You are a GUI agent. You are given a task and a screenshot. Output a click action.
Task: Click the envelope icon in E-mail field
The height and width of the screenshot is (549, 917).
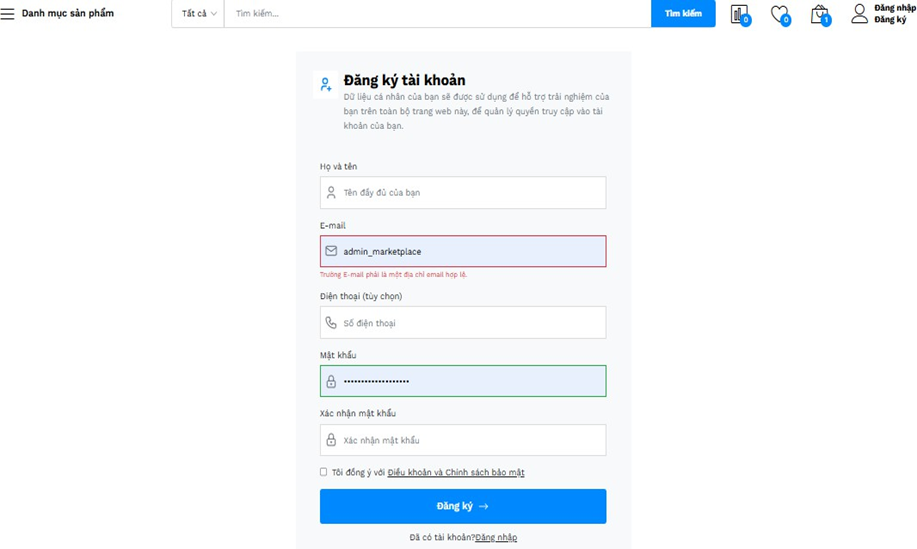click(331, 251)
